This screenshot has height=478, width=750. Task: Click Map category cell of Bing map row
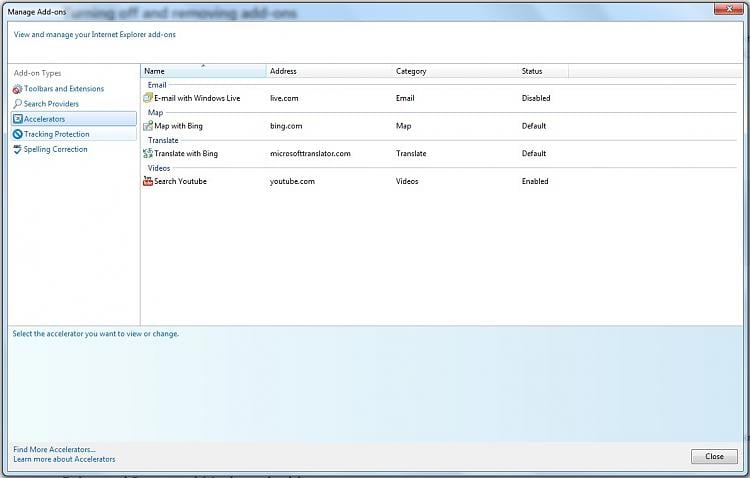pos(403,126)
